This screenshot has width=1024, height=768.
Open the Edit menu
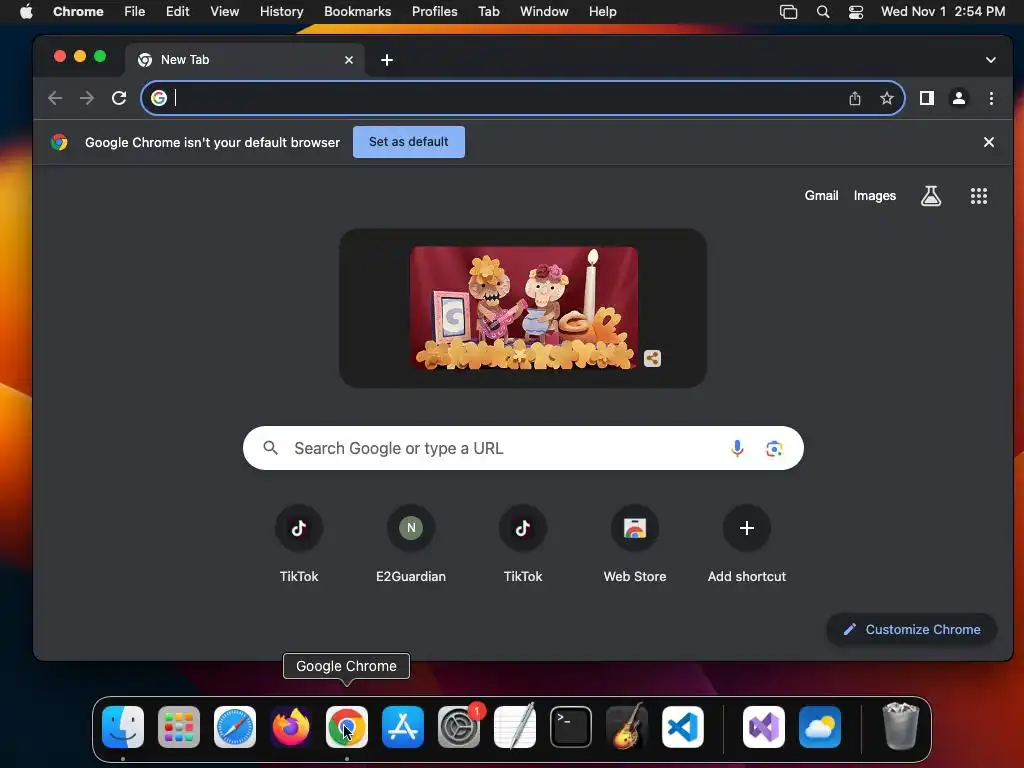click(x=177, y=12)
